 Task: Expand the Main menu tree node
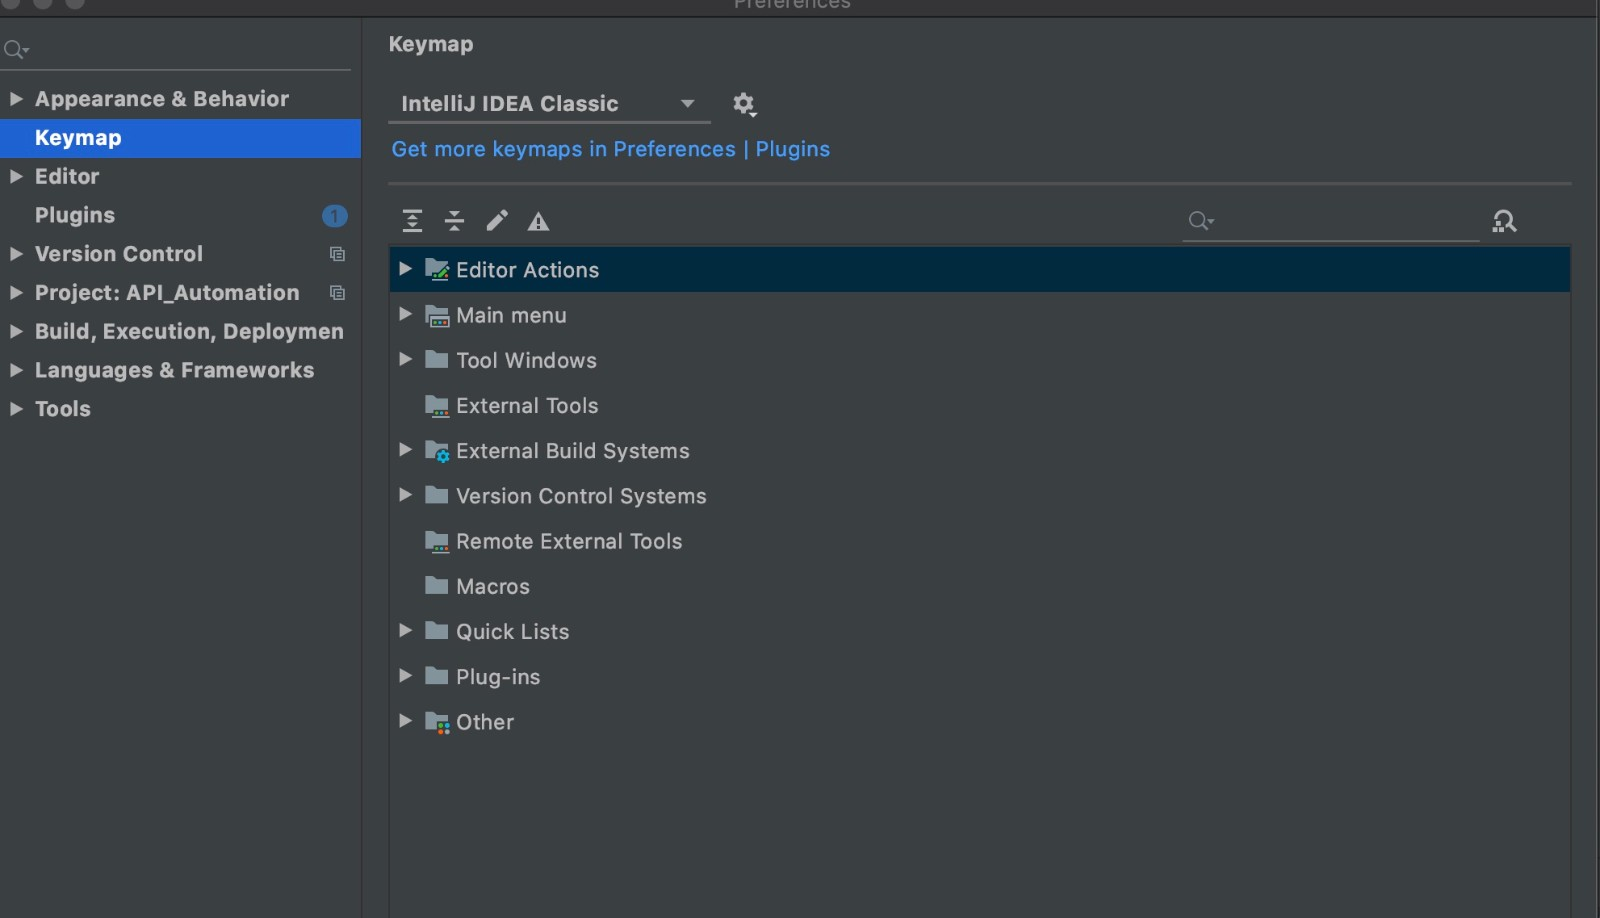pyautogui.click(x=405, y=314)
